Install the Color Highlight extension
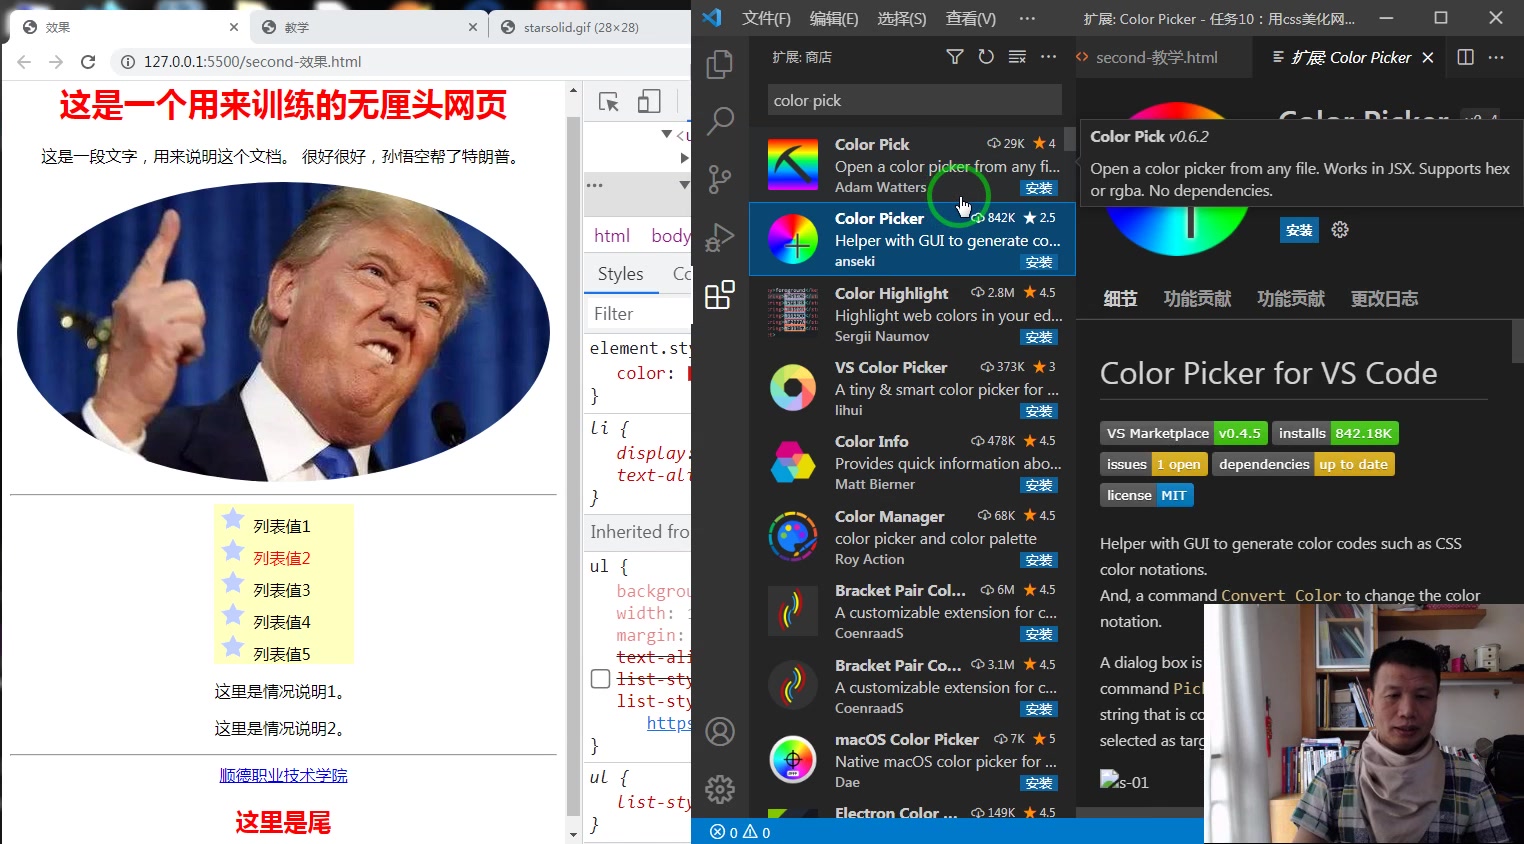Image resolution: width=1524 pixels, height=844 pixels. [x=1039, y=337]
